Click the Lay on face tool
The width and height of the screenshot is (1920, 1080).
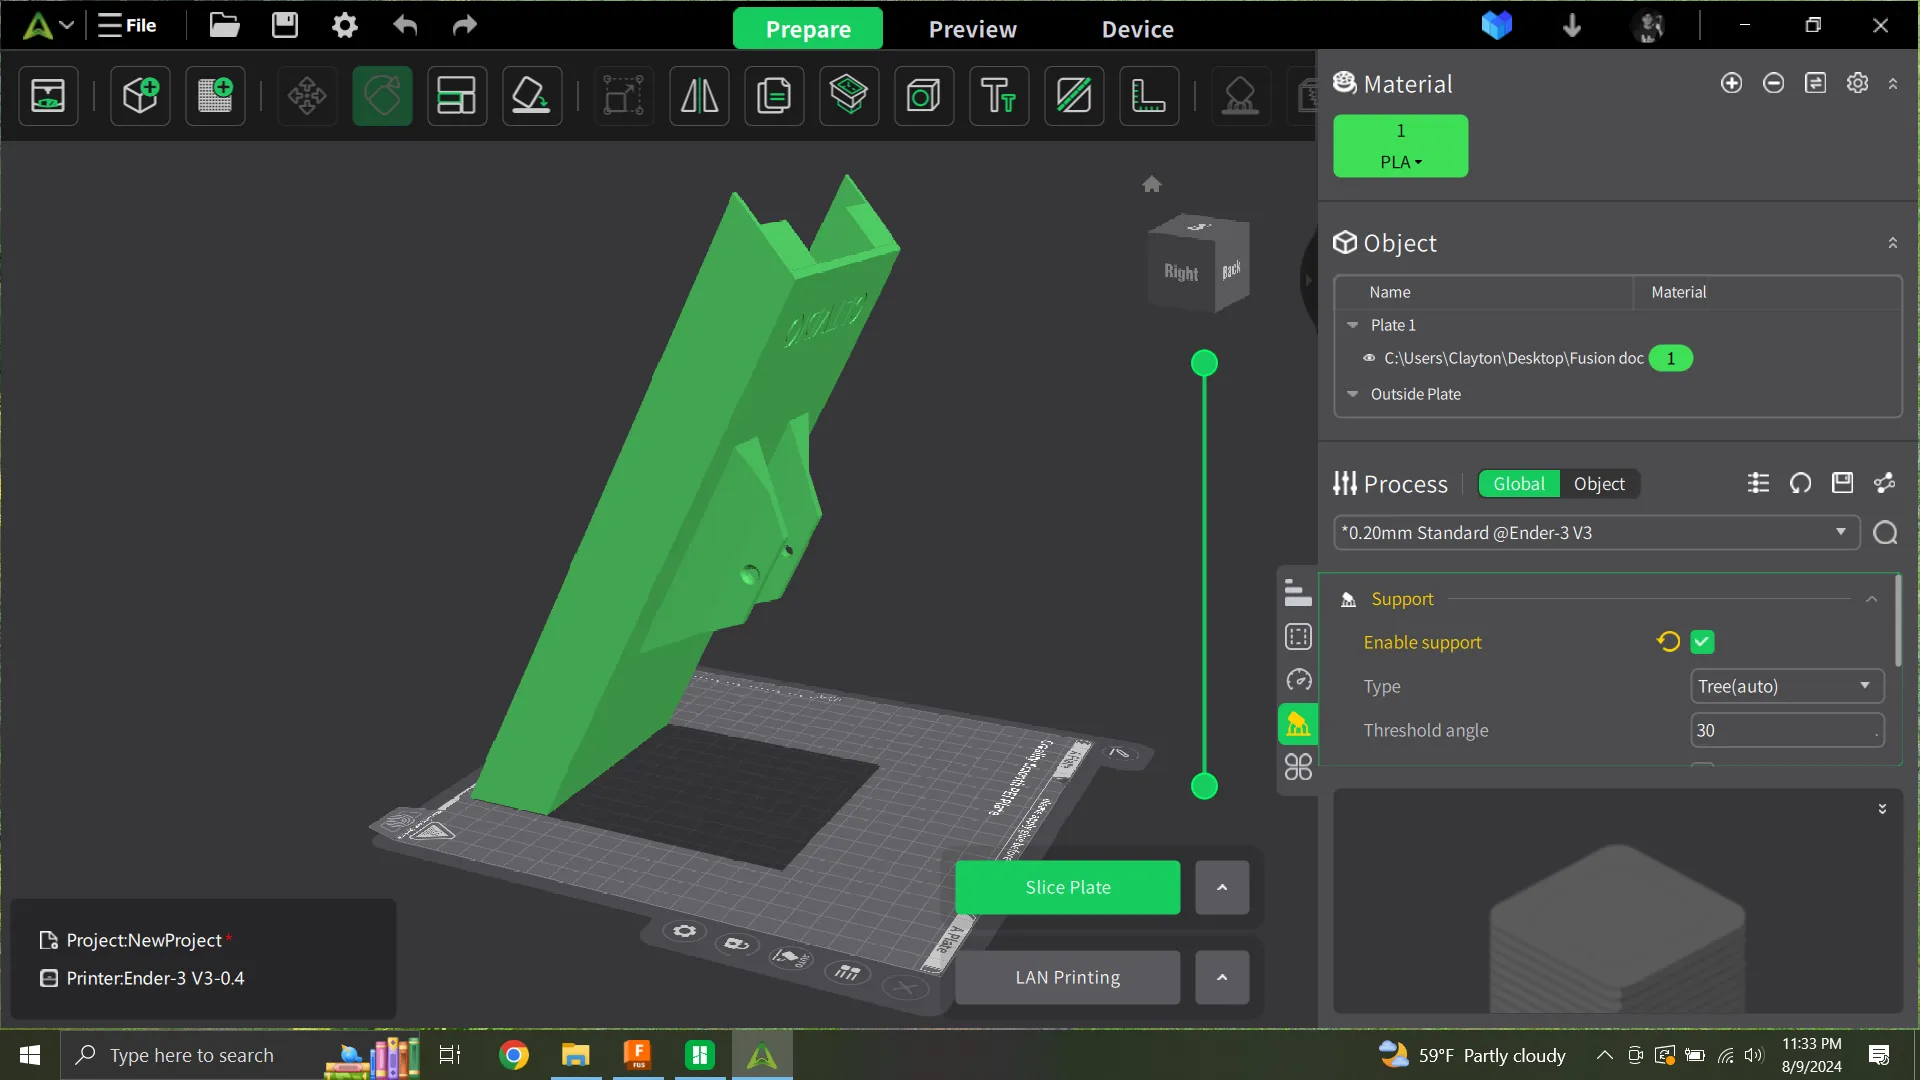[531, 96]
